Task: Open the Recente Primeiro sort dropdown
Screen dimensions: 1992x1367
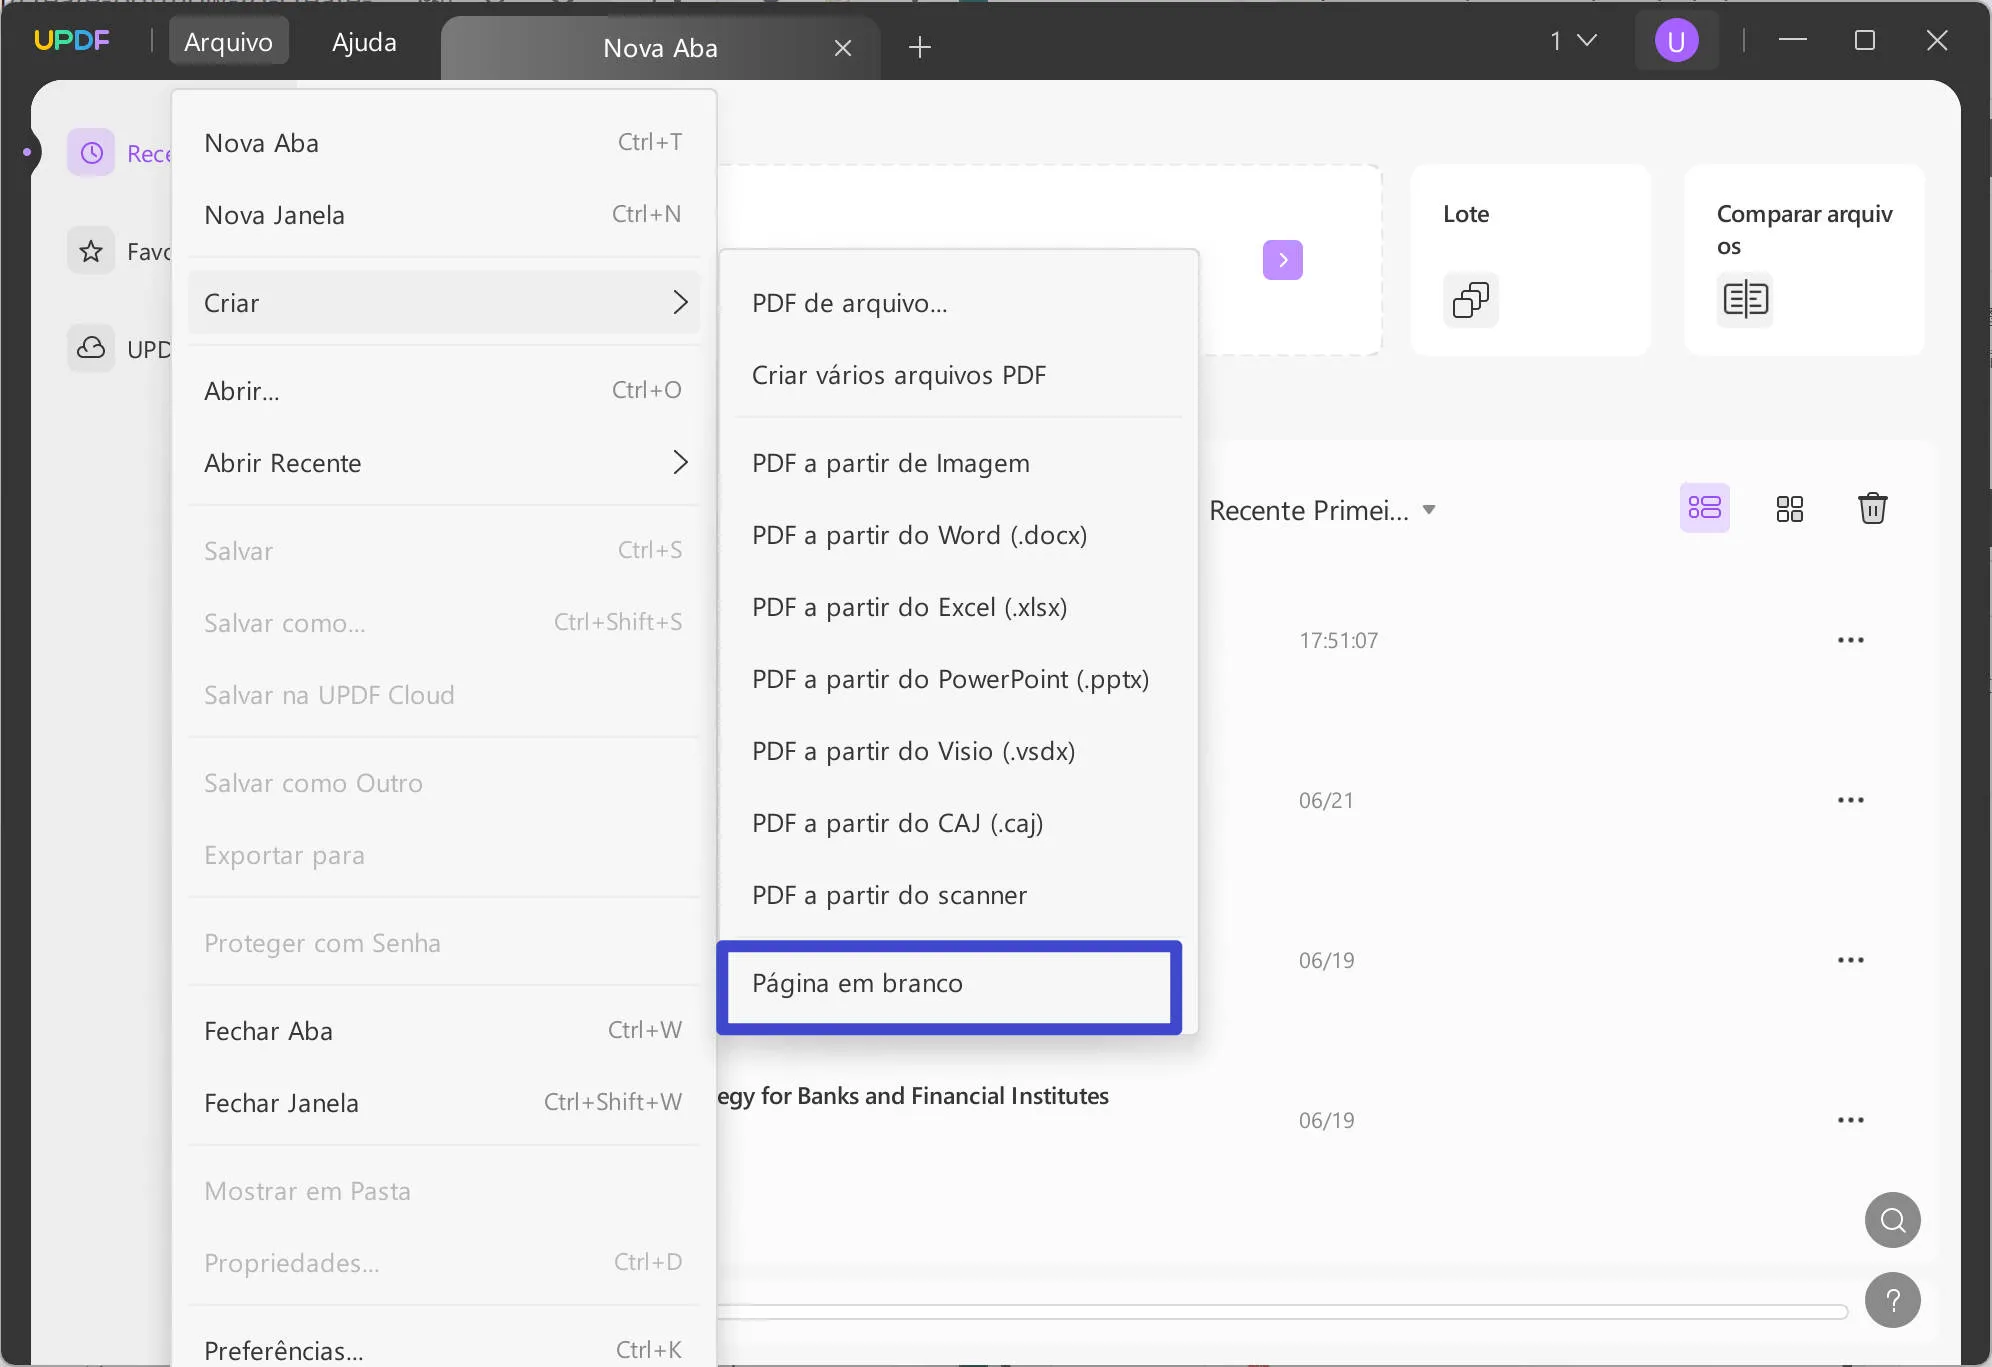Action: tap(1322, 510)
